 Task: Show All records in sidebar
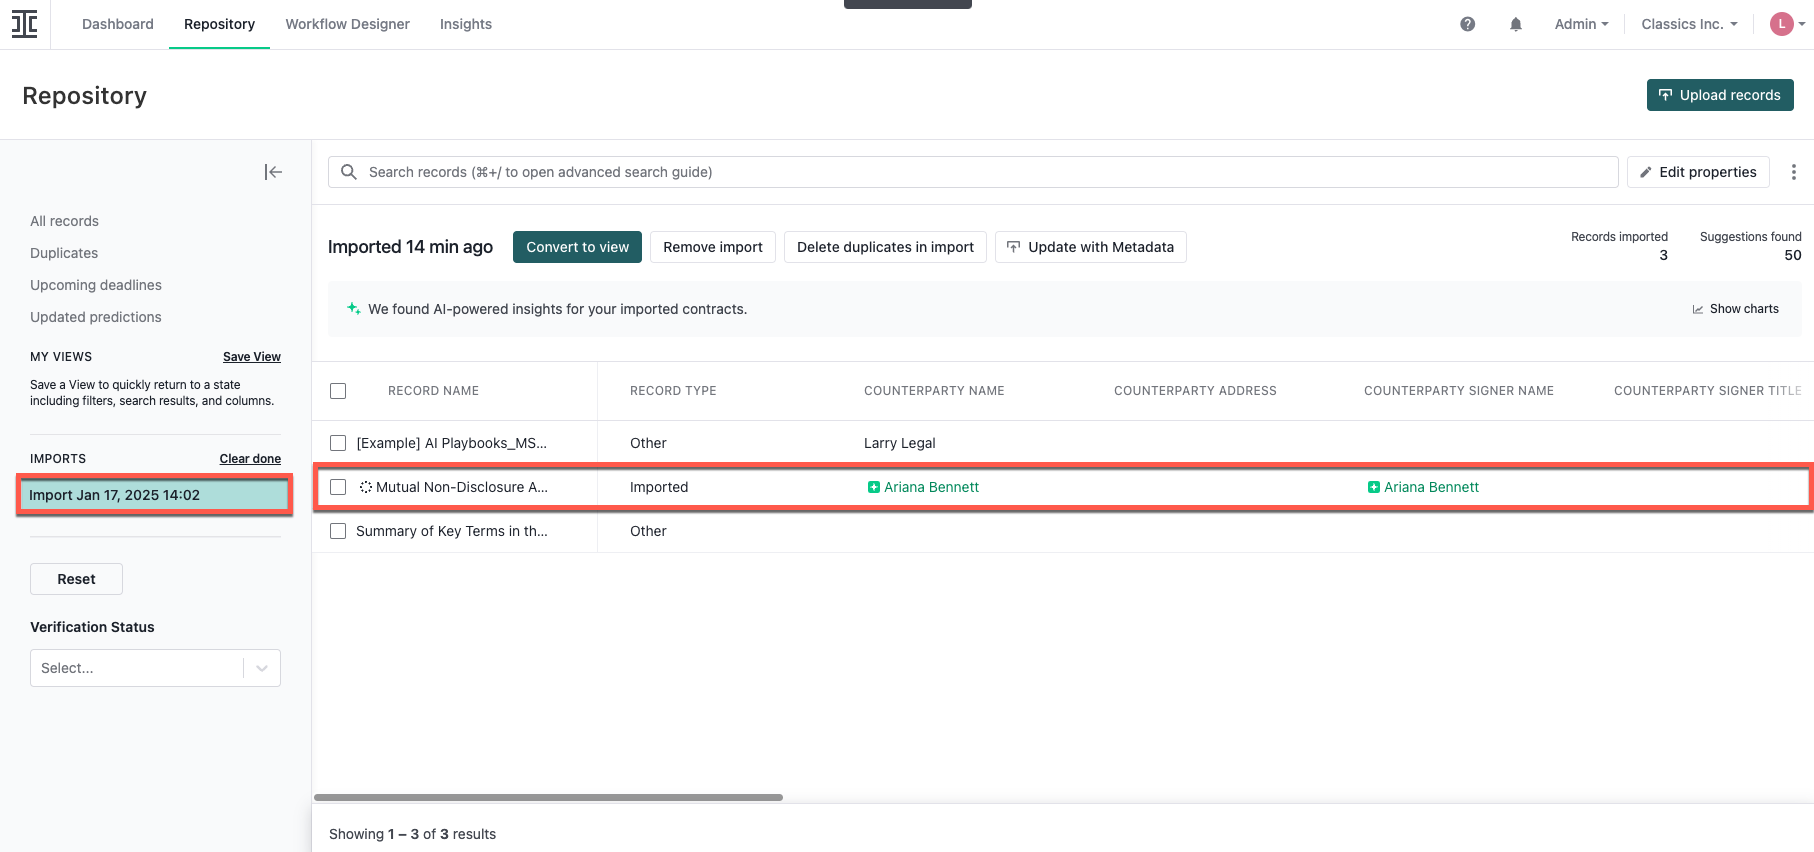pyautogui.click(x=64, y=221)
